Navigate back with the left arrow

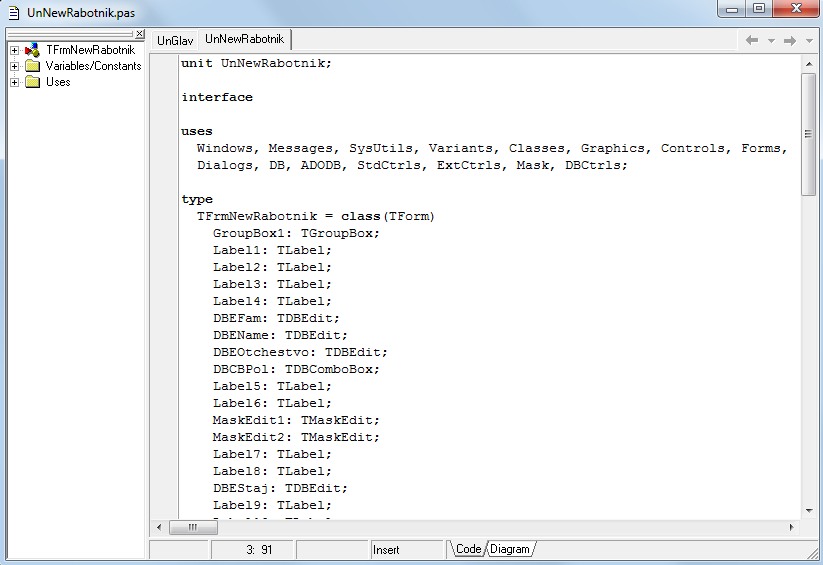752,40
